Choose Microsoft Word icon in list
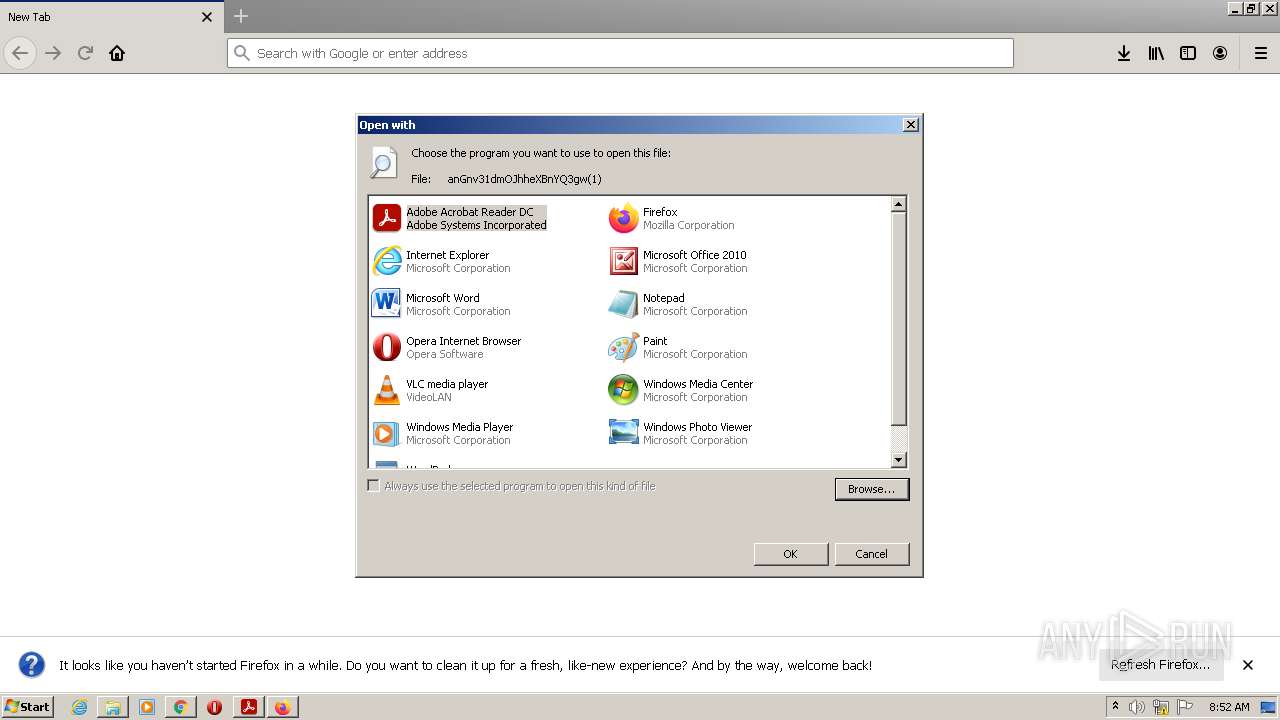1280x720 pixels. 386,304
